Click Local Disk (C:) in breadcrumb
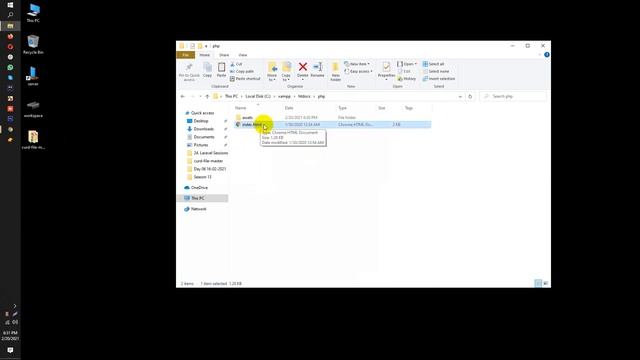 [x=258, y=96]
